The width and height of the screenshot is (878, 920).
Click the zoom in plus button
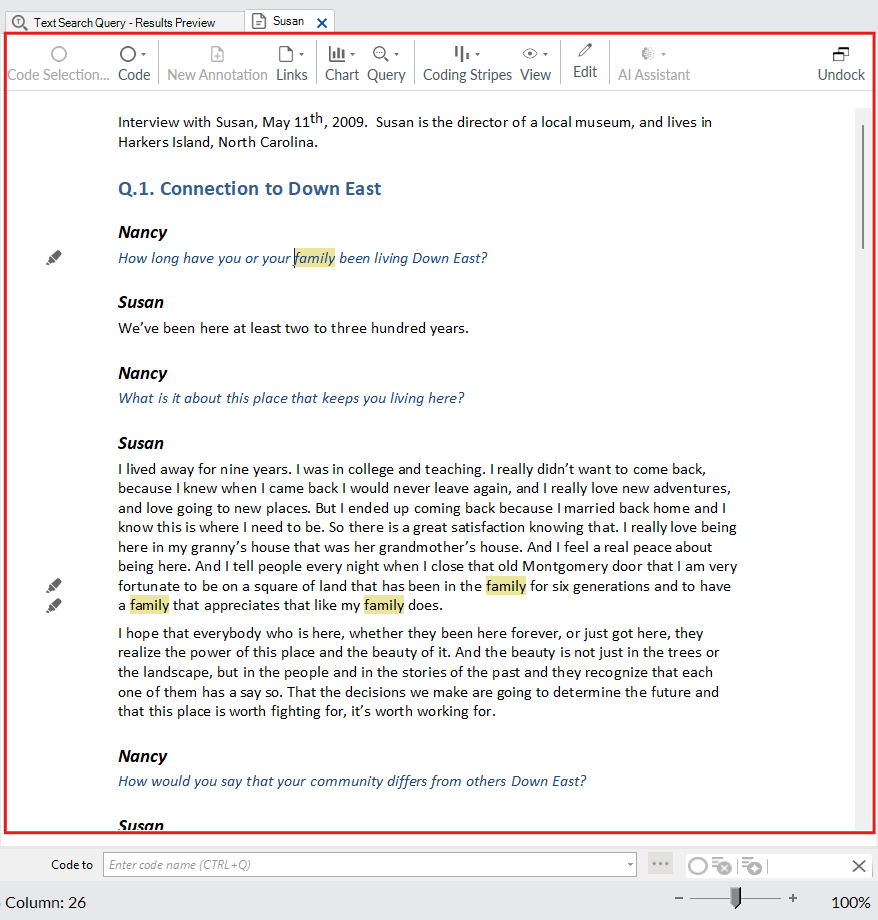point(793,898)
